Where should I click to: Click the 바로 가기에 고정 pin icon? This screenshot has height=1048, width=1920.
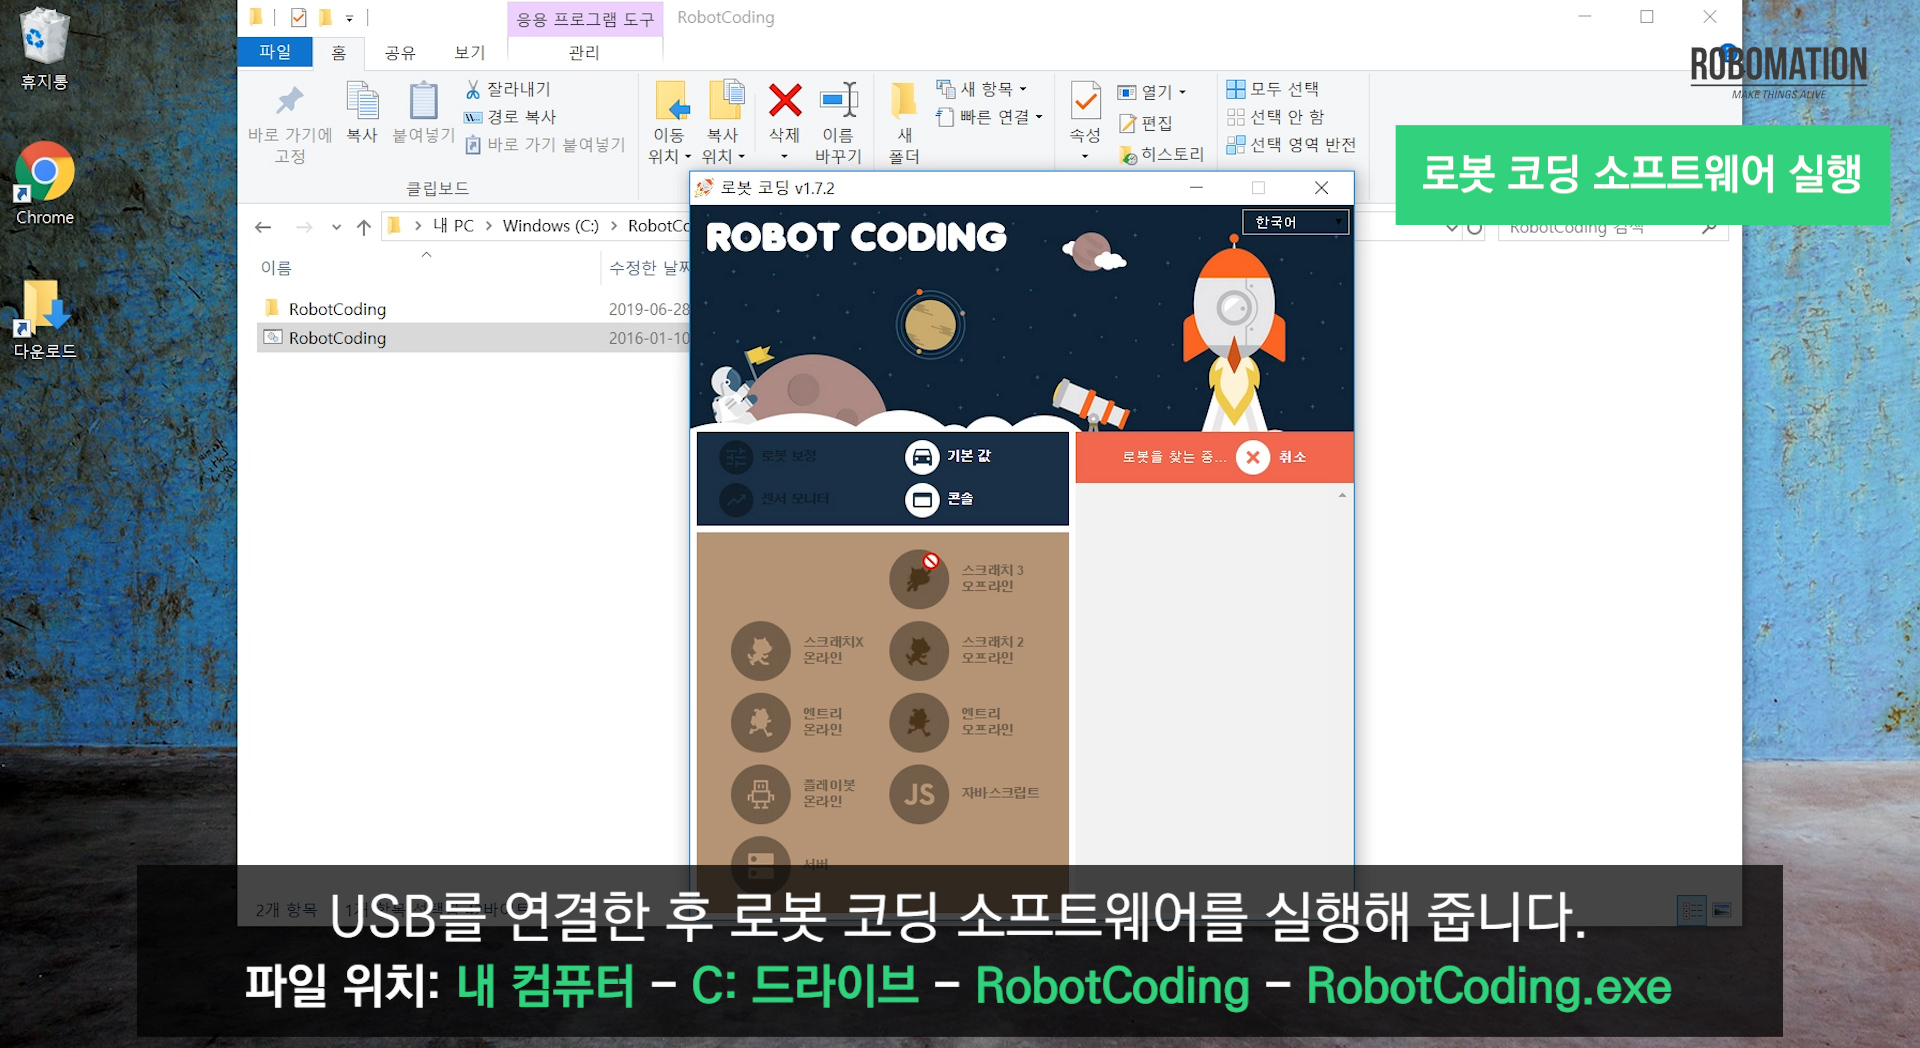tap(290, 100)
